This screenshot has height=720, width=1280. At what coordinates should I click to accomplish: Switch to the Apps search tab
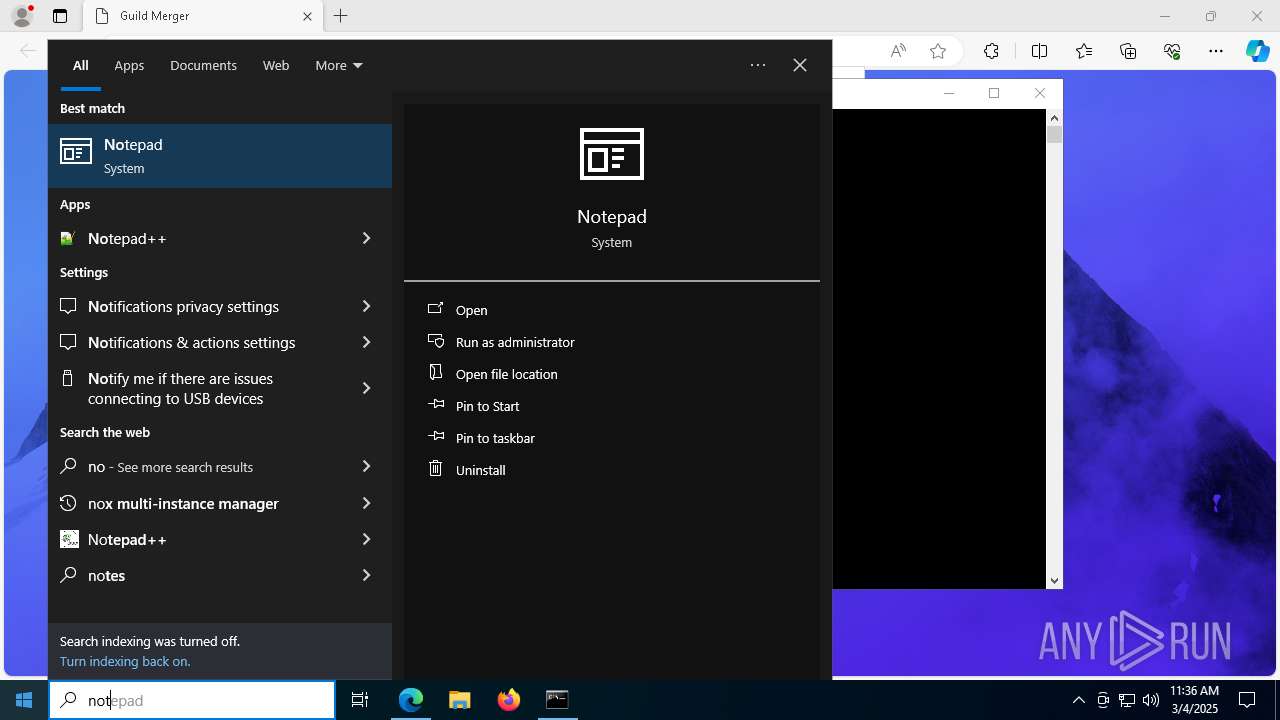[x=129, y=65]
